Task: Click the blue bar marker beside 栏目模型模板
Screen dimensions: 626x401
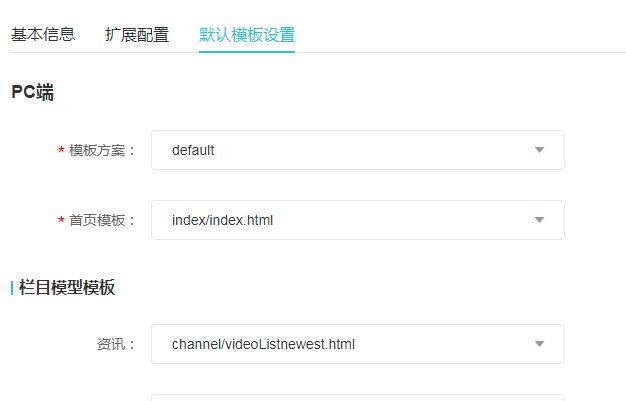Action: point(12,288)
